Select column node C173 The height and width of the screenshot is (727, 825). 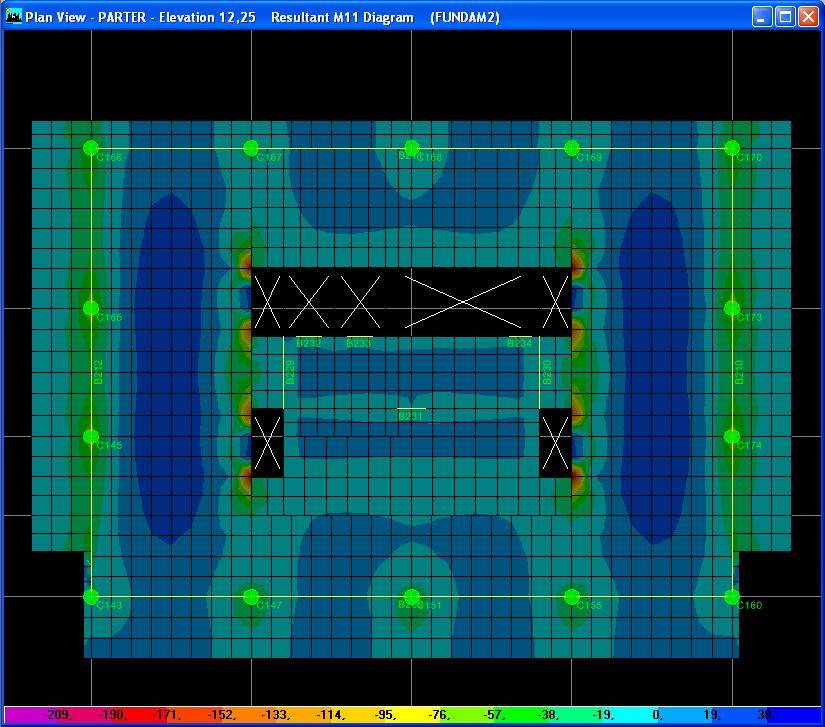[732, 308]
